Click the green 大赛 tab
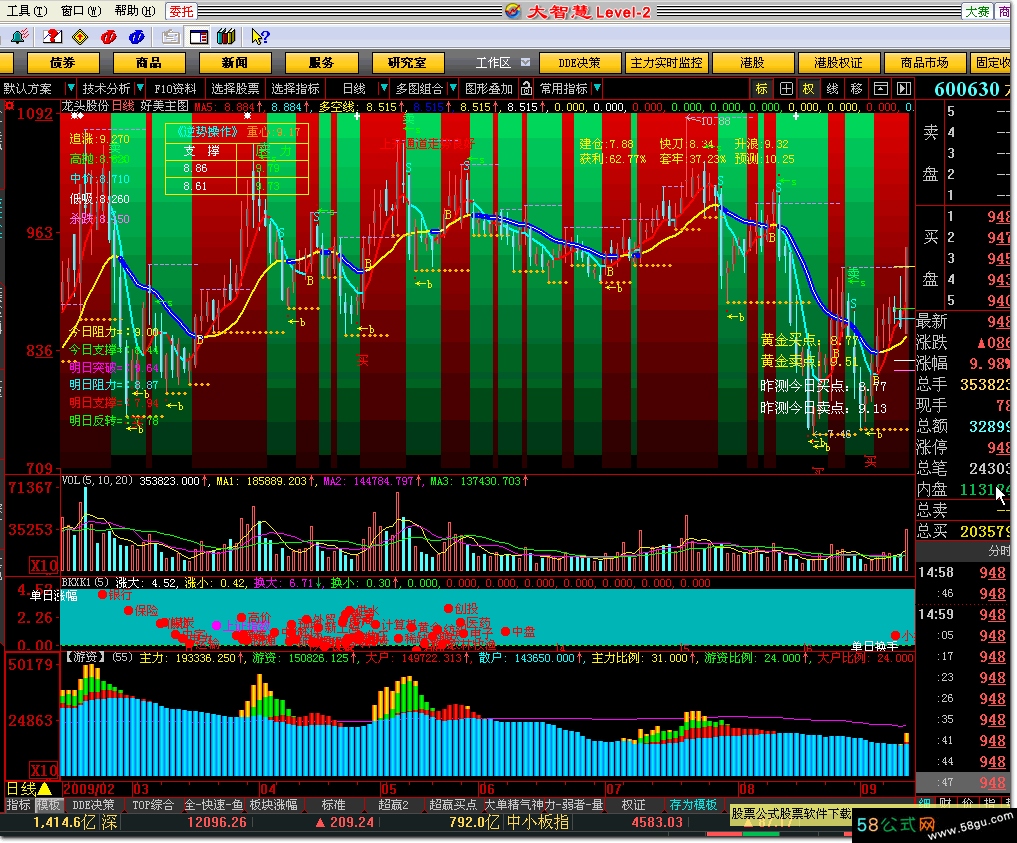 tap(977, 11)
